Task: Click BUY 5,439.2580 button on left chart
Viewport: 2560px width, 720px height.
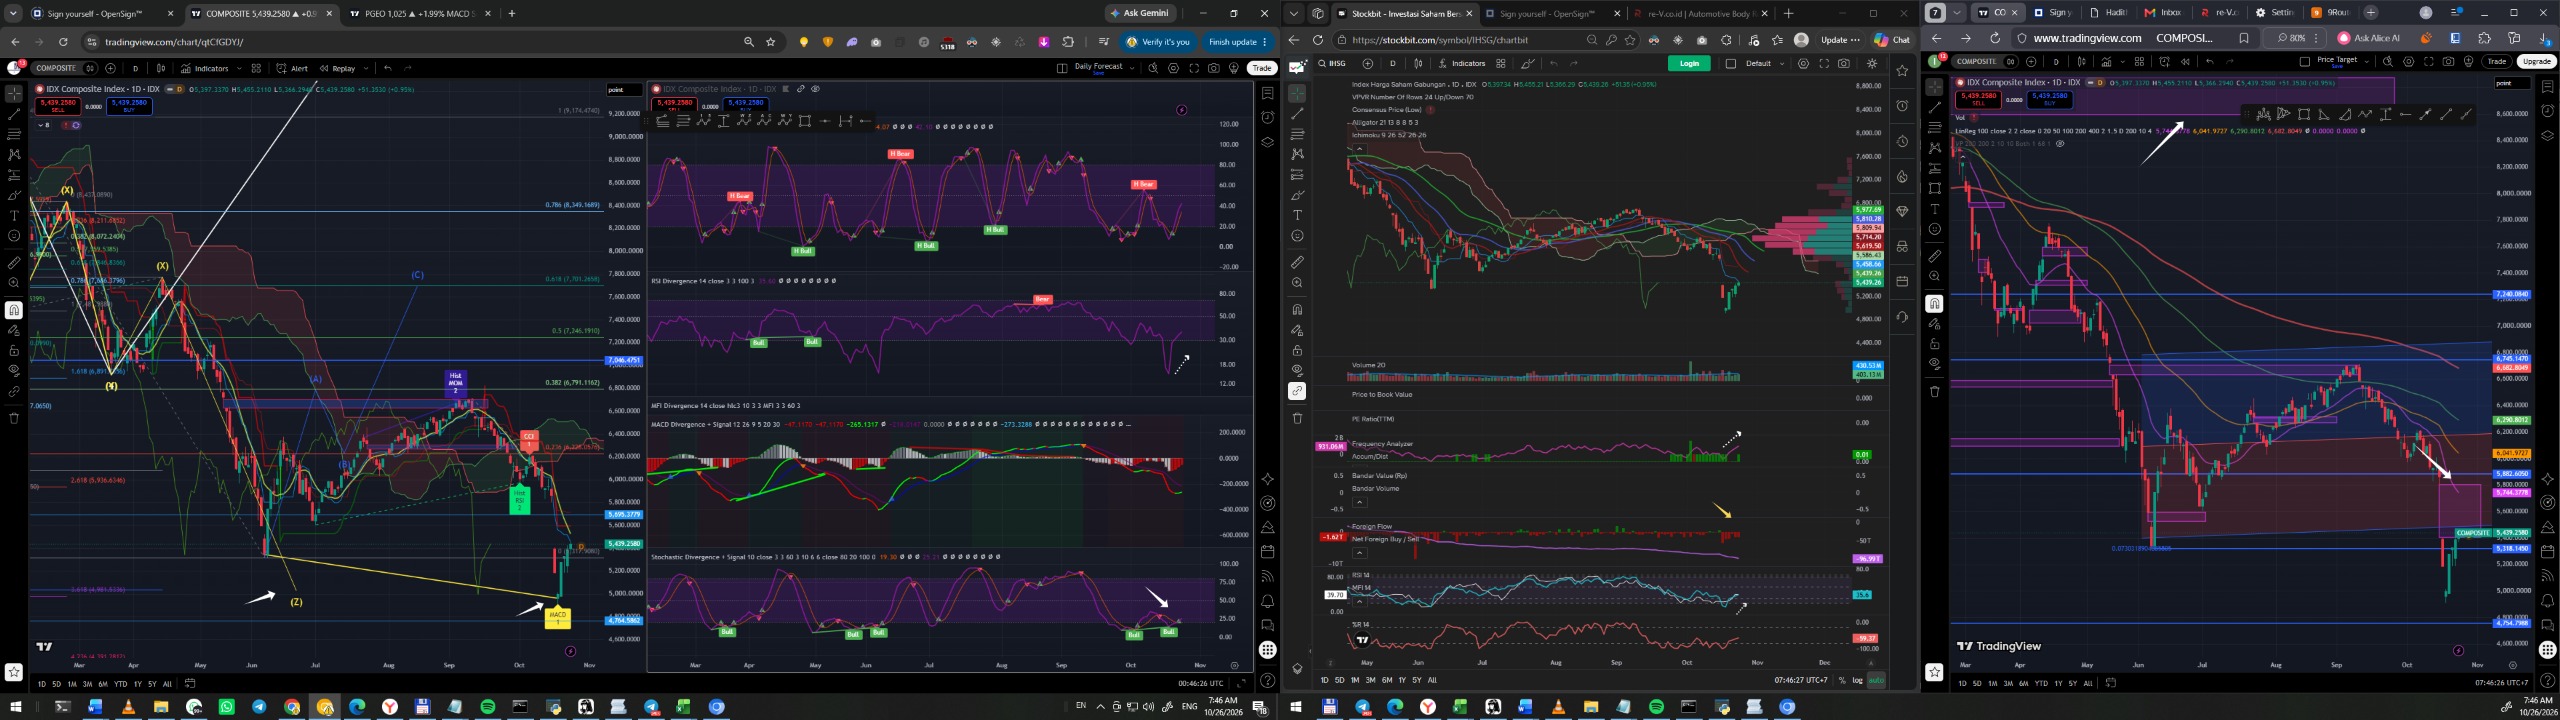Action: click(x=129, y=105)
